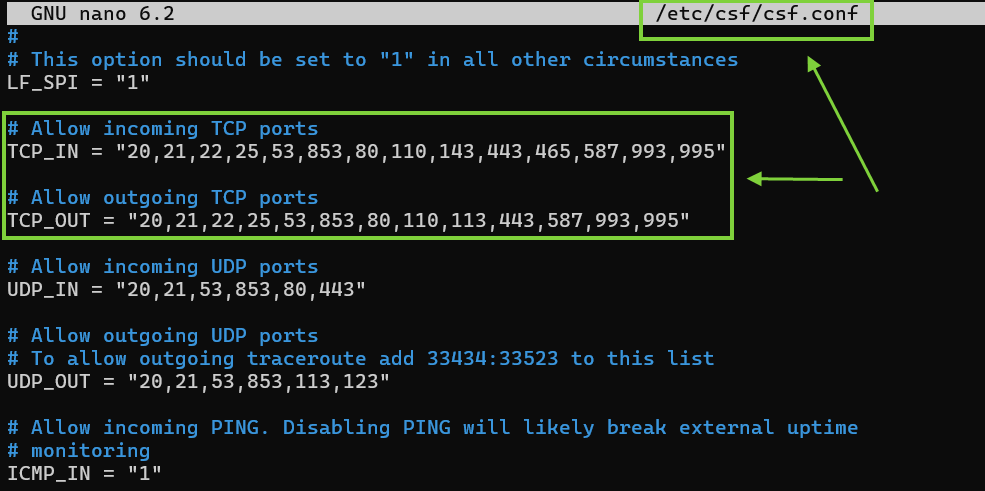Click the GNU nano 6.2 title text
This screenshot has height=491, width=985.
[102, 13]
